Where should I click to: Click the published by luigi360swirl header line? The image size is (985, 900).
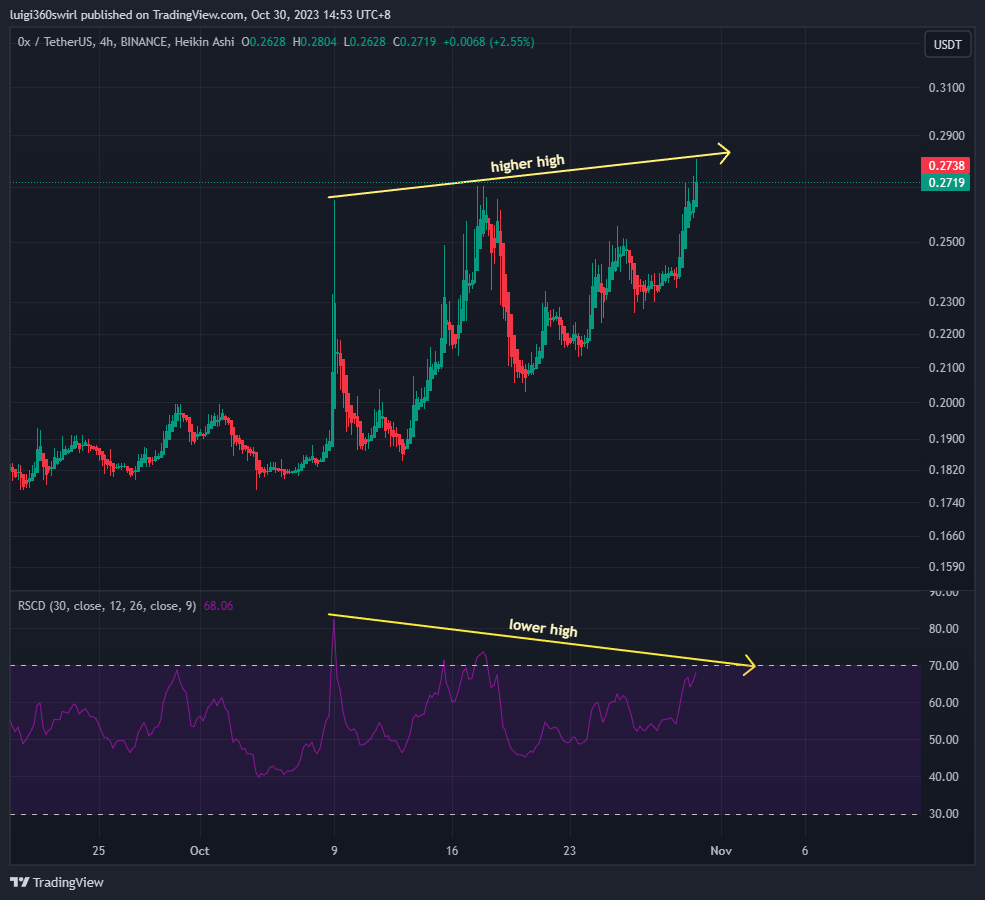coord(200,14)
